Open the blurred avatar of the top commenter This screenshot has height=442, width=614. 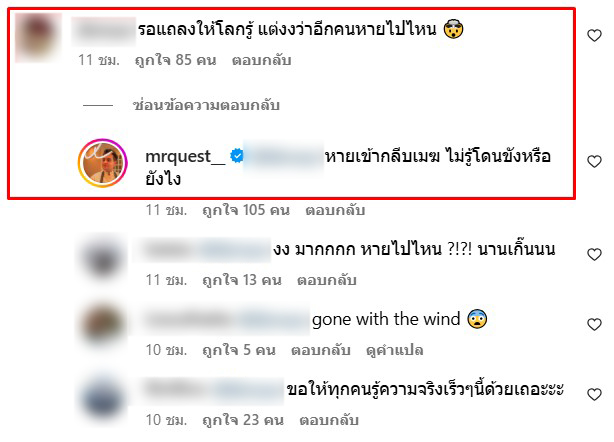coord(38,38)
